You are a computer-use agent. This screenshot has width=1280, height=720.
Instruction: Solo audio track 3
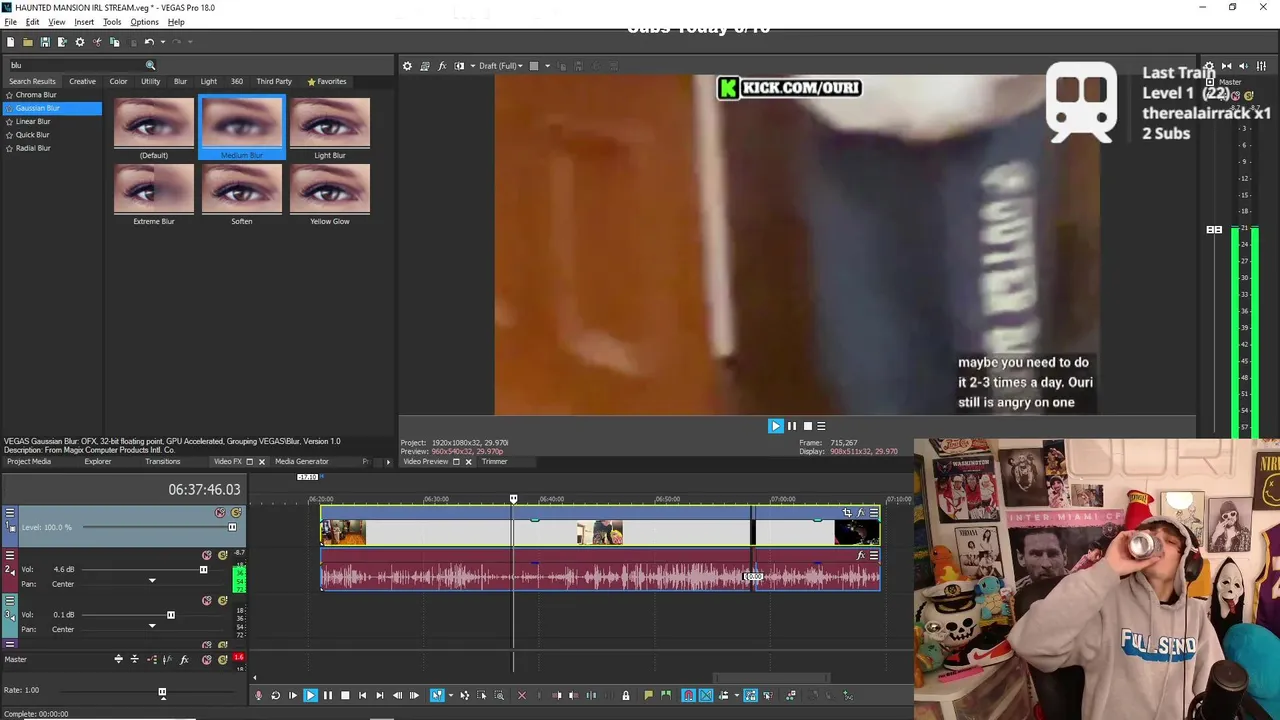[223, 600]
